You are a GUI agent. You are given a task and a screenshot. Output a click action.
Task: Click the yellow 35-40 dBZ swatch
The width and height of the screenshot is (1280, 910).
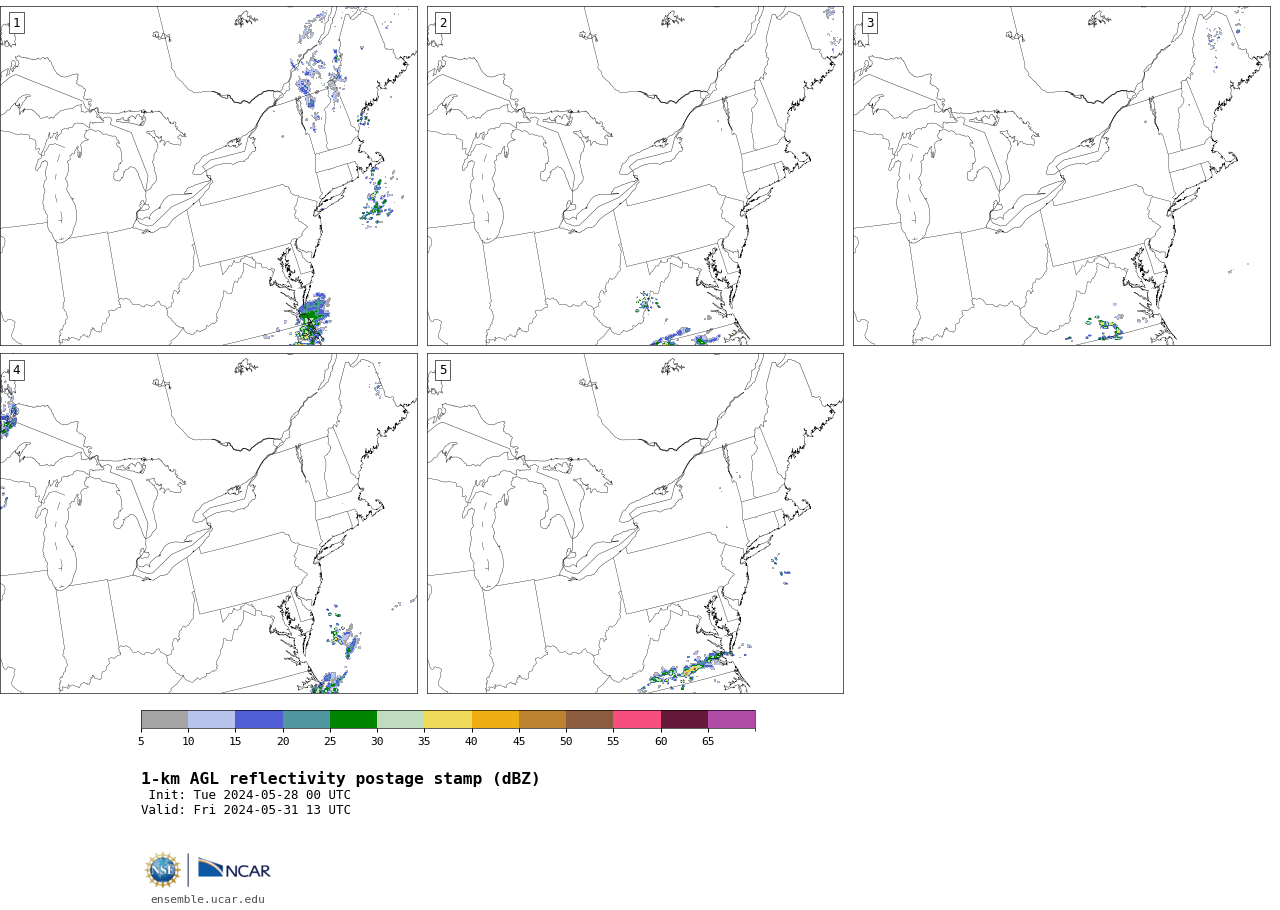(448, 720)
